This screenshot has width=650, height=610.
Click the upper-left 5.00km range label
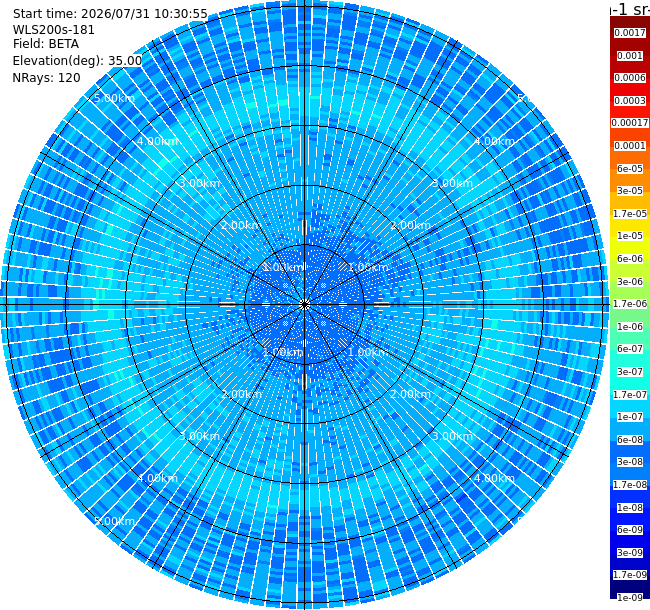(x=114, y=98)
